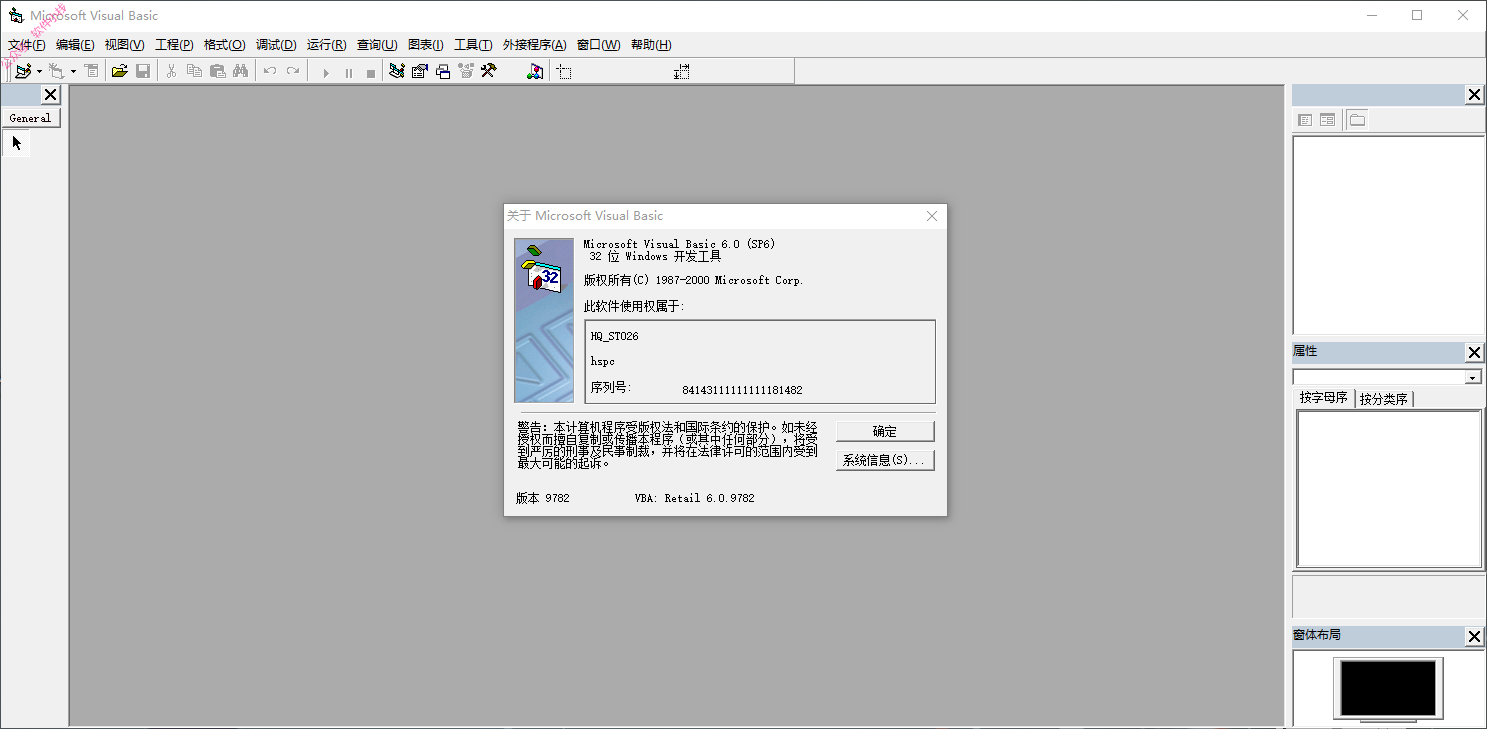The height and width of the screenshot is (729, 1487).
Task: Close the 窗体布局 panel
Action: [x=1475, y=637]
